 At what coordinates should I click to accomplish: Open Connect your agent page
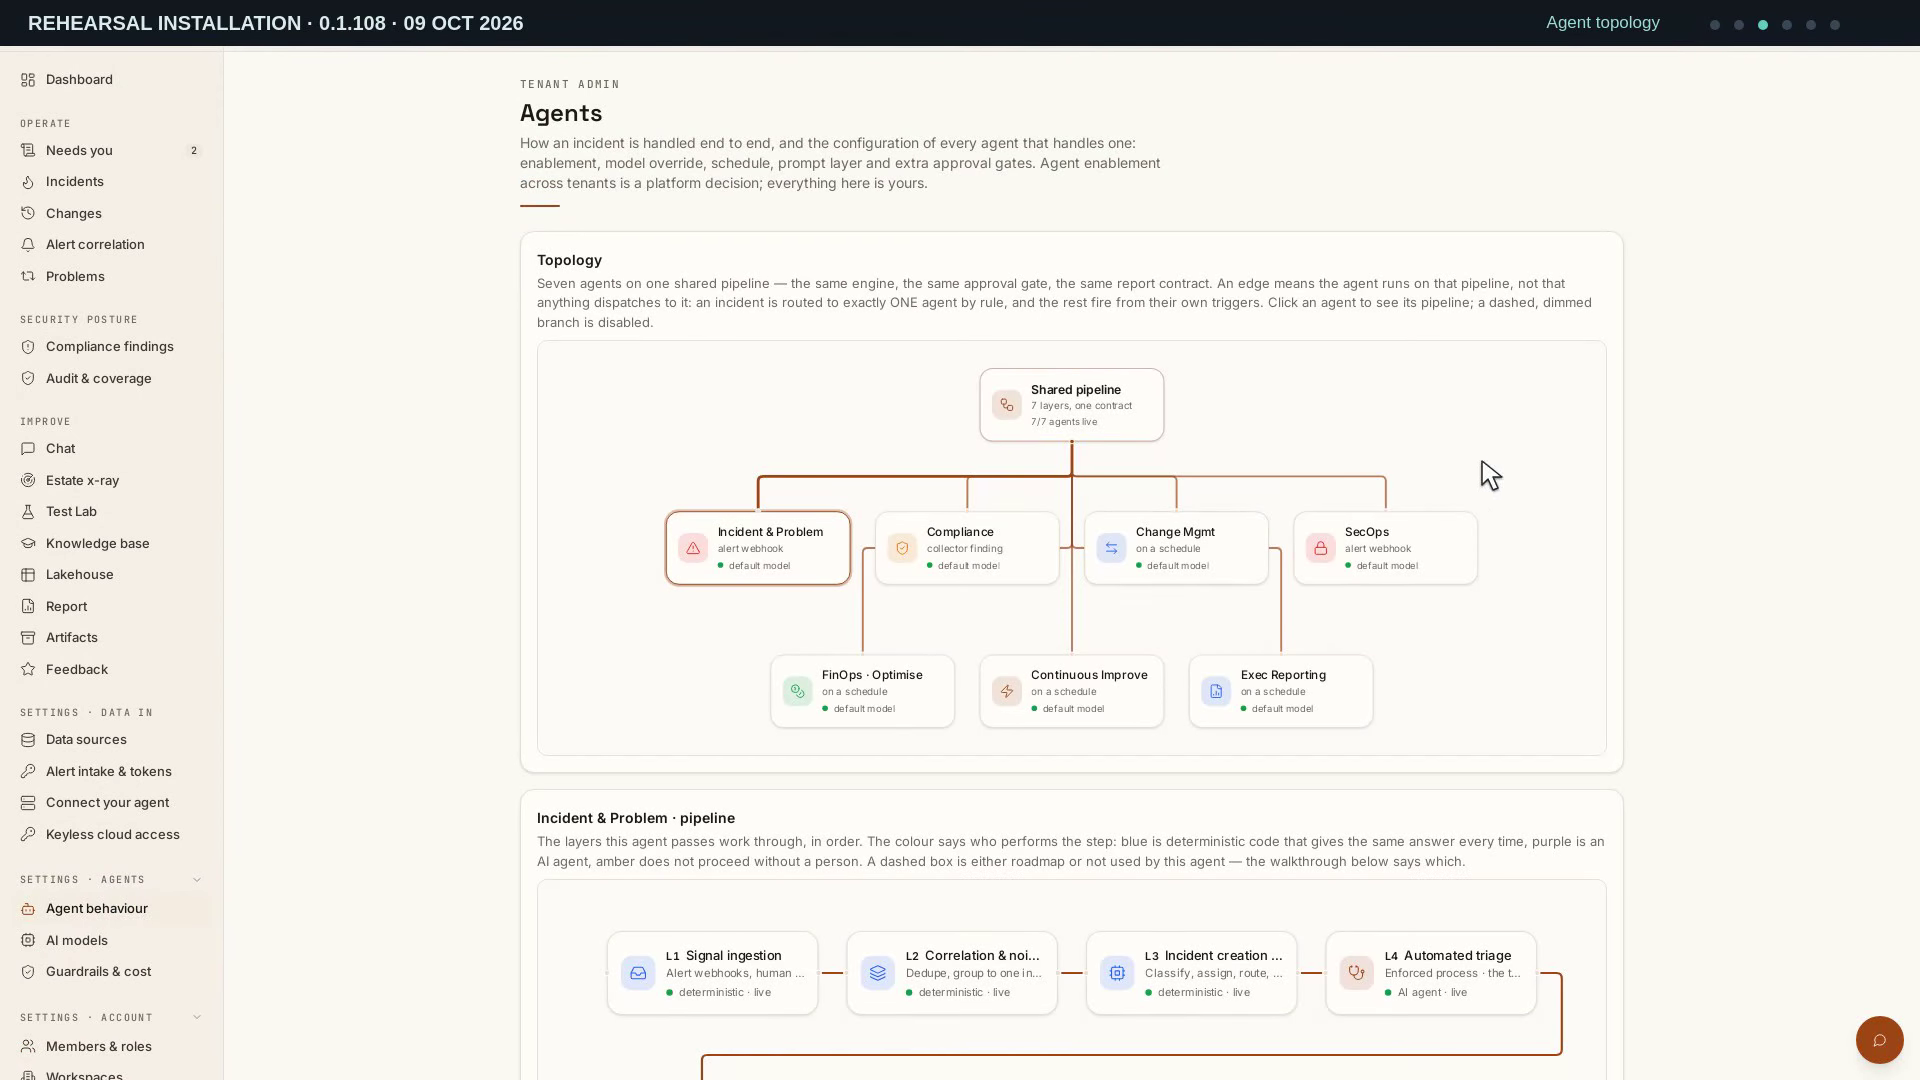111,803
